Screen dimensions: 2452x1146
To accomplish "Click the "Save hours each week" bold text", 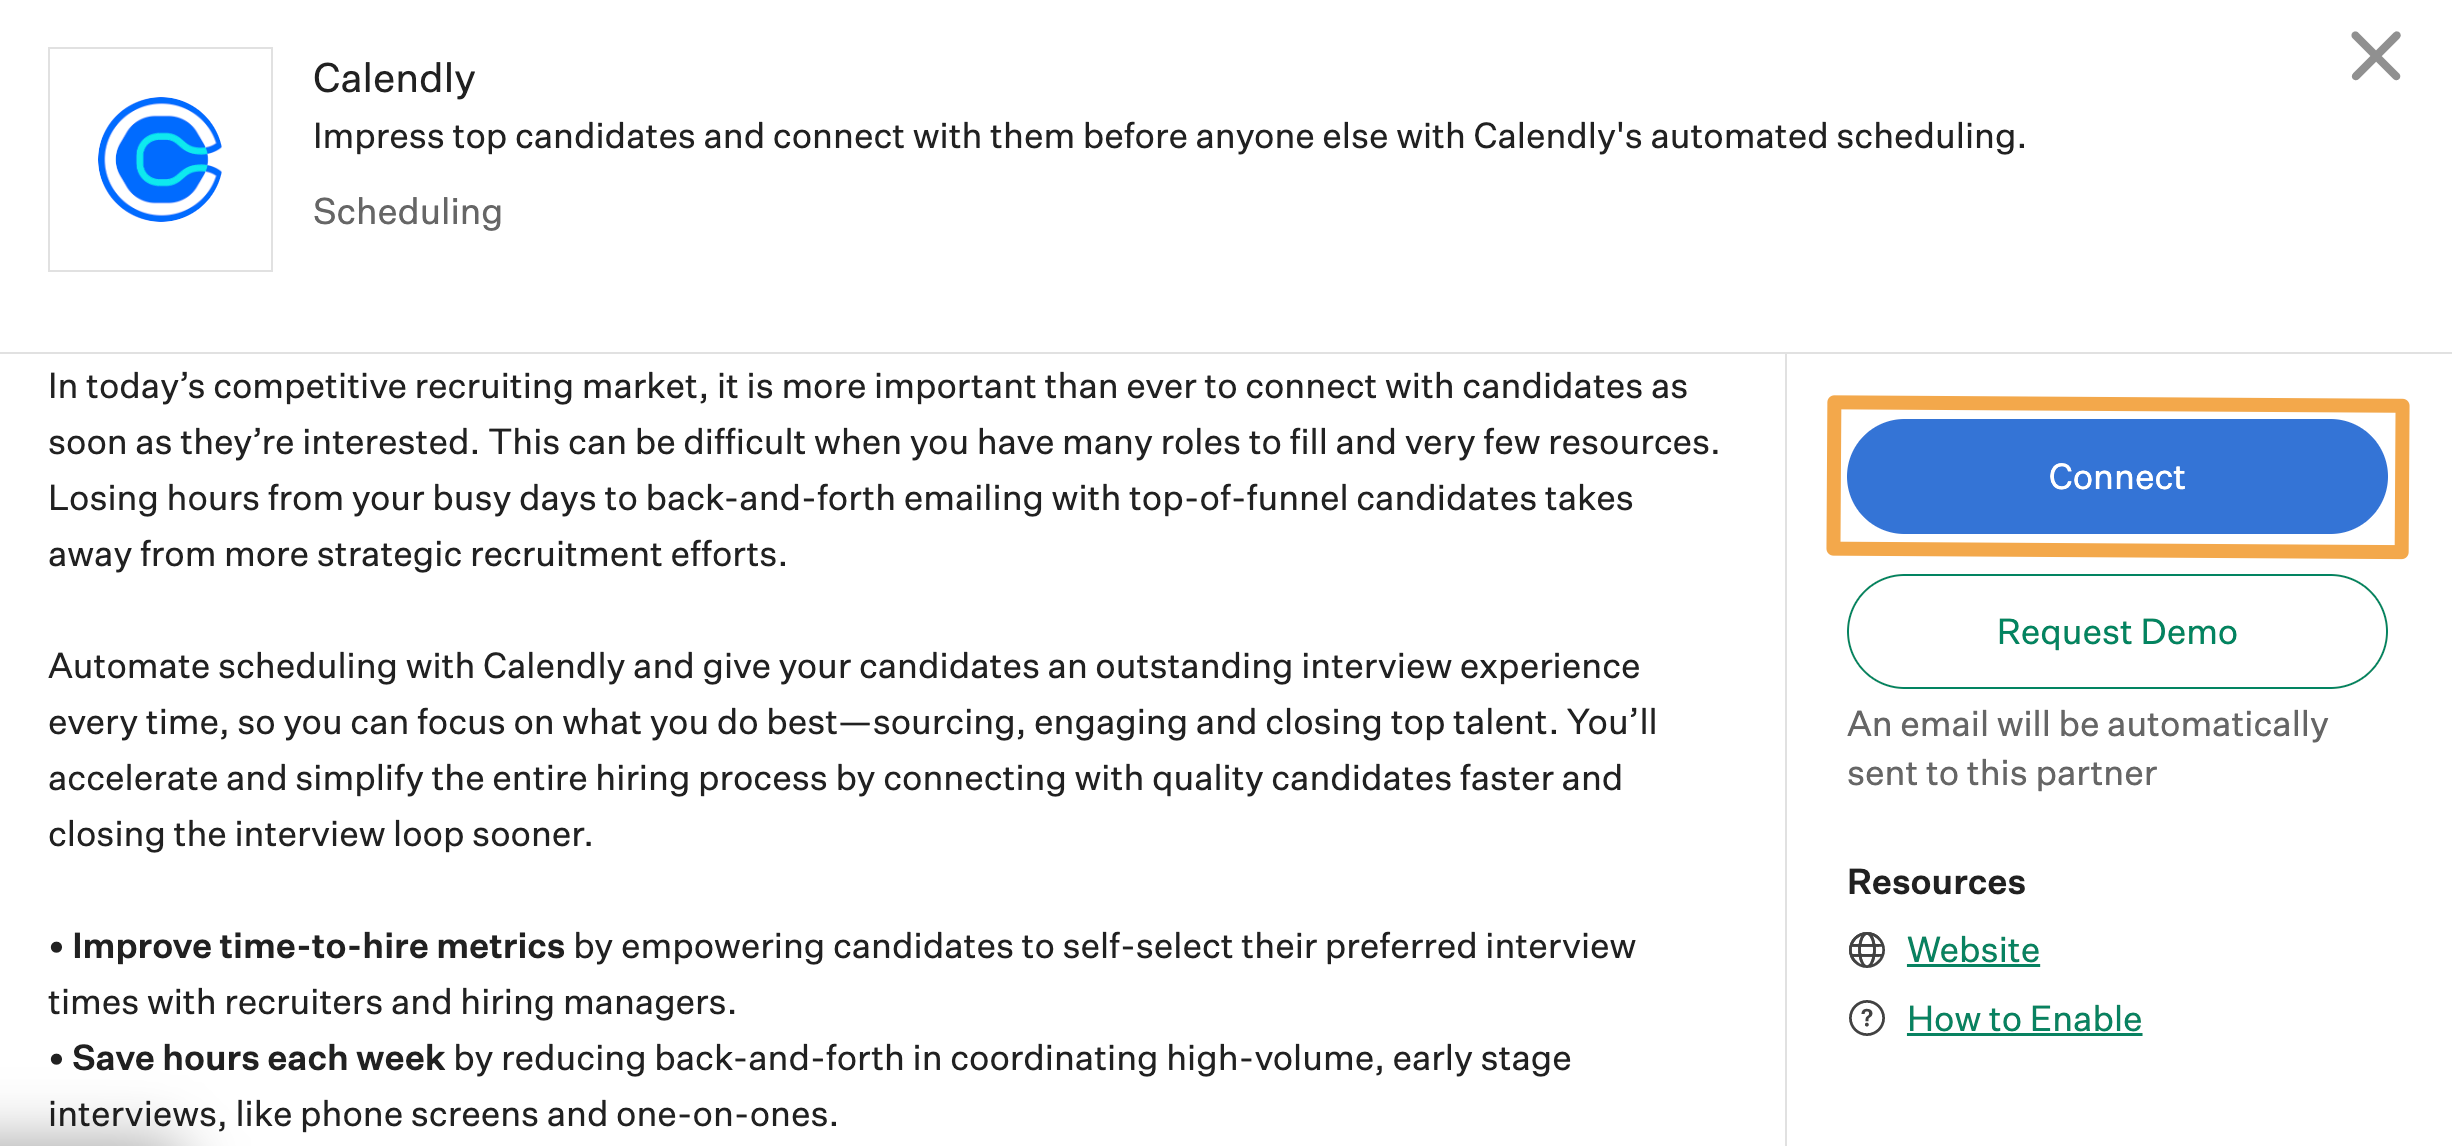I will (258, 1058).
